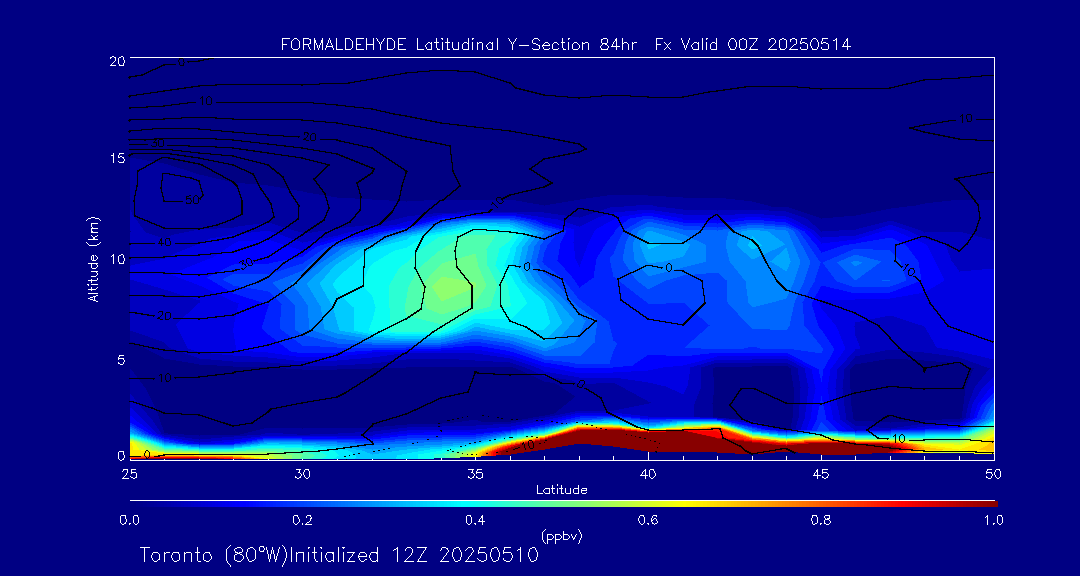Click the colorbar tick label 0.2

click(302, 520)
